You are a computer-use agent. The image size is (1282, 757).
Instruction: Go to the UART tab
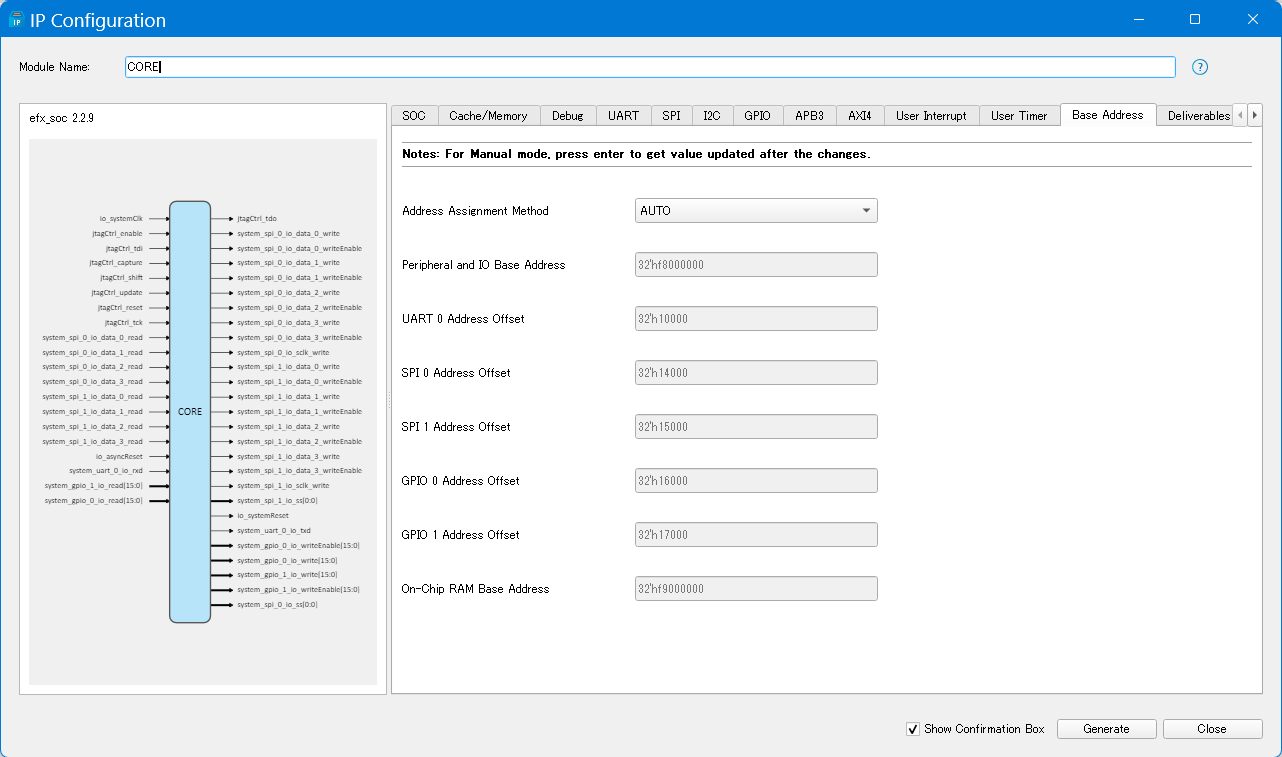click(623, 116)
